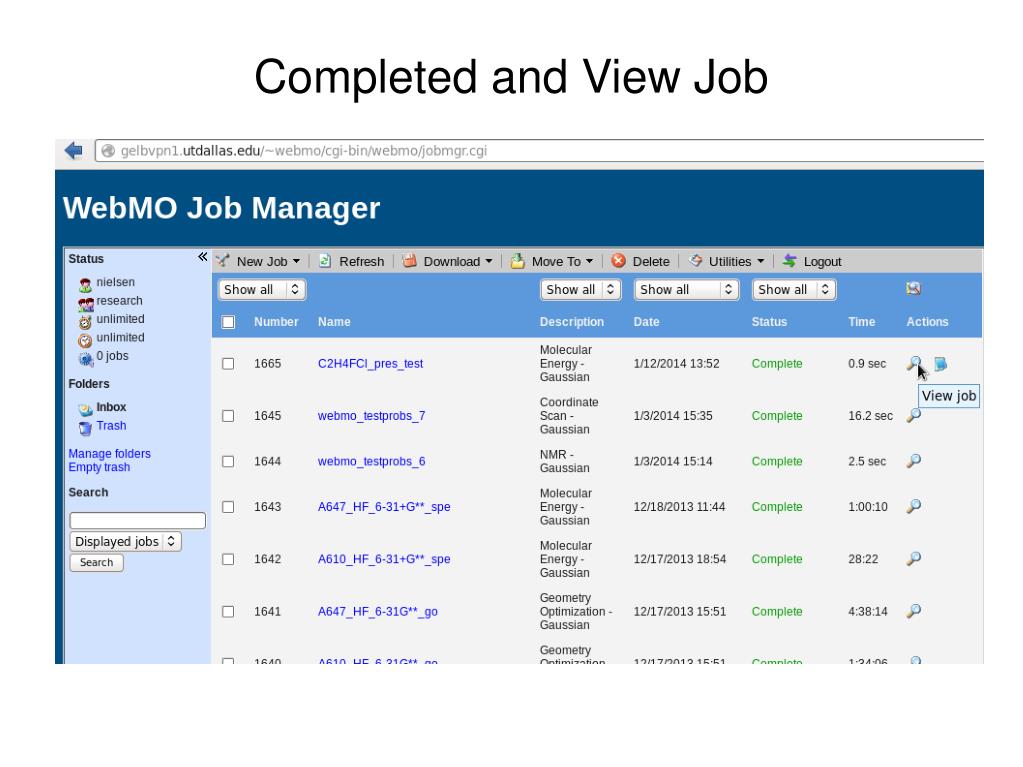The image size is (1023, 767).
Task: Click the globe icon in address bar
Action: (108, 151)
